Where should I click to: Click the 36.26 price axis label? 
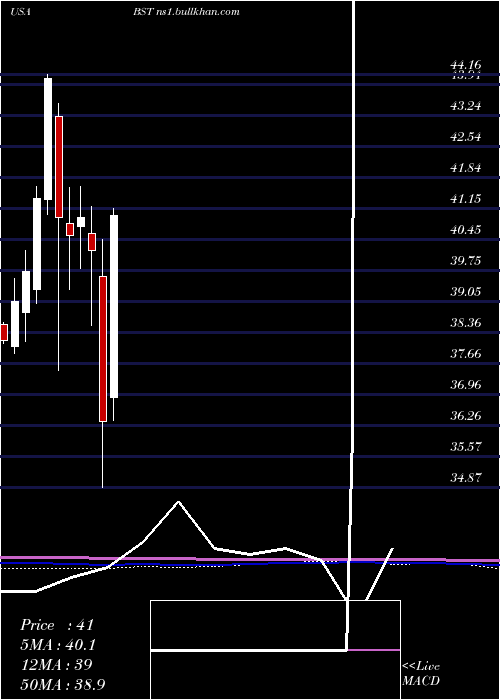tap(466, 417)
